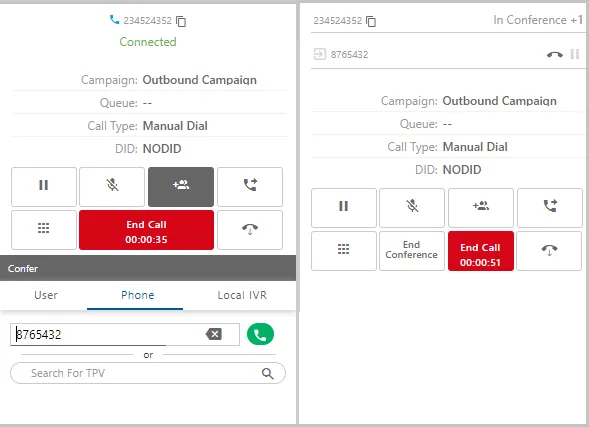Click the hang-up arrow icon in the left panel
Viewport: 589px width, 427px height.
(250, 230)
